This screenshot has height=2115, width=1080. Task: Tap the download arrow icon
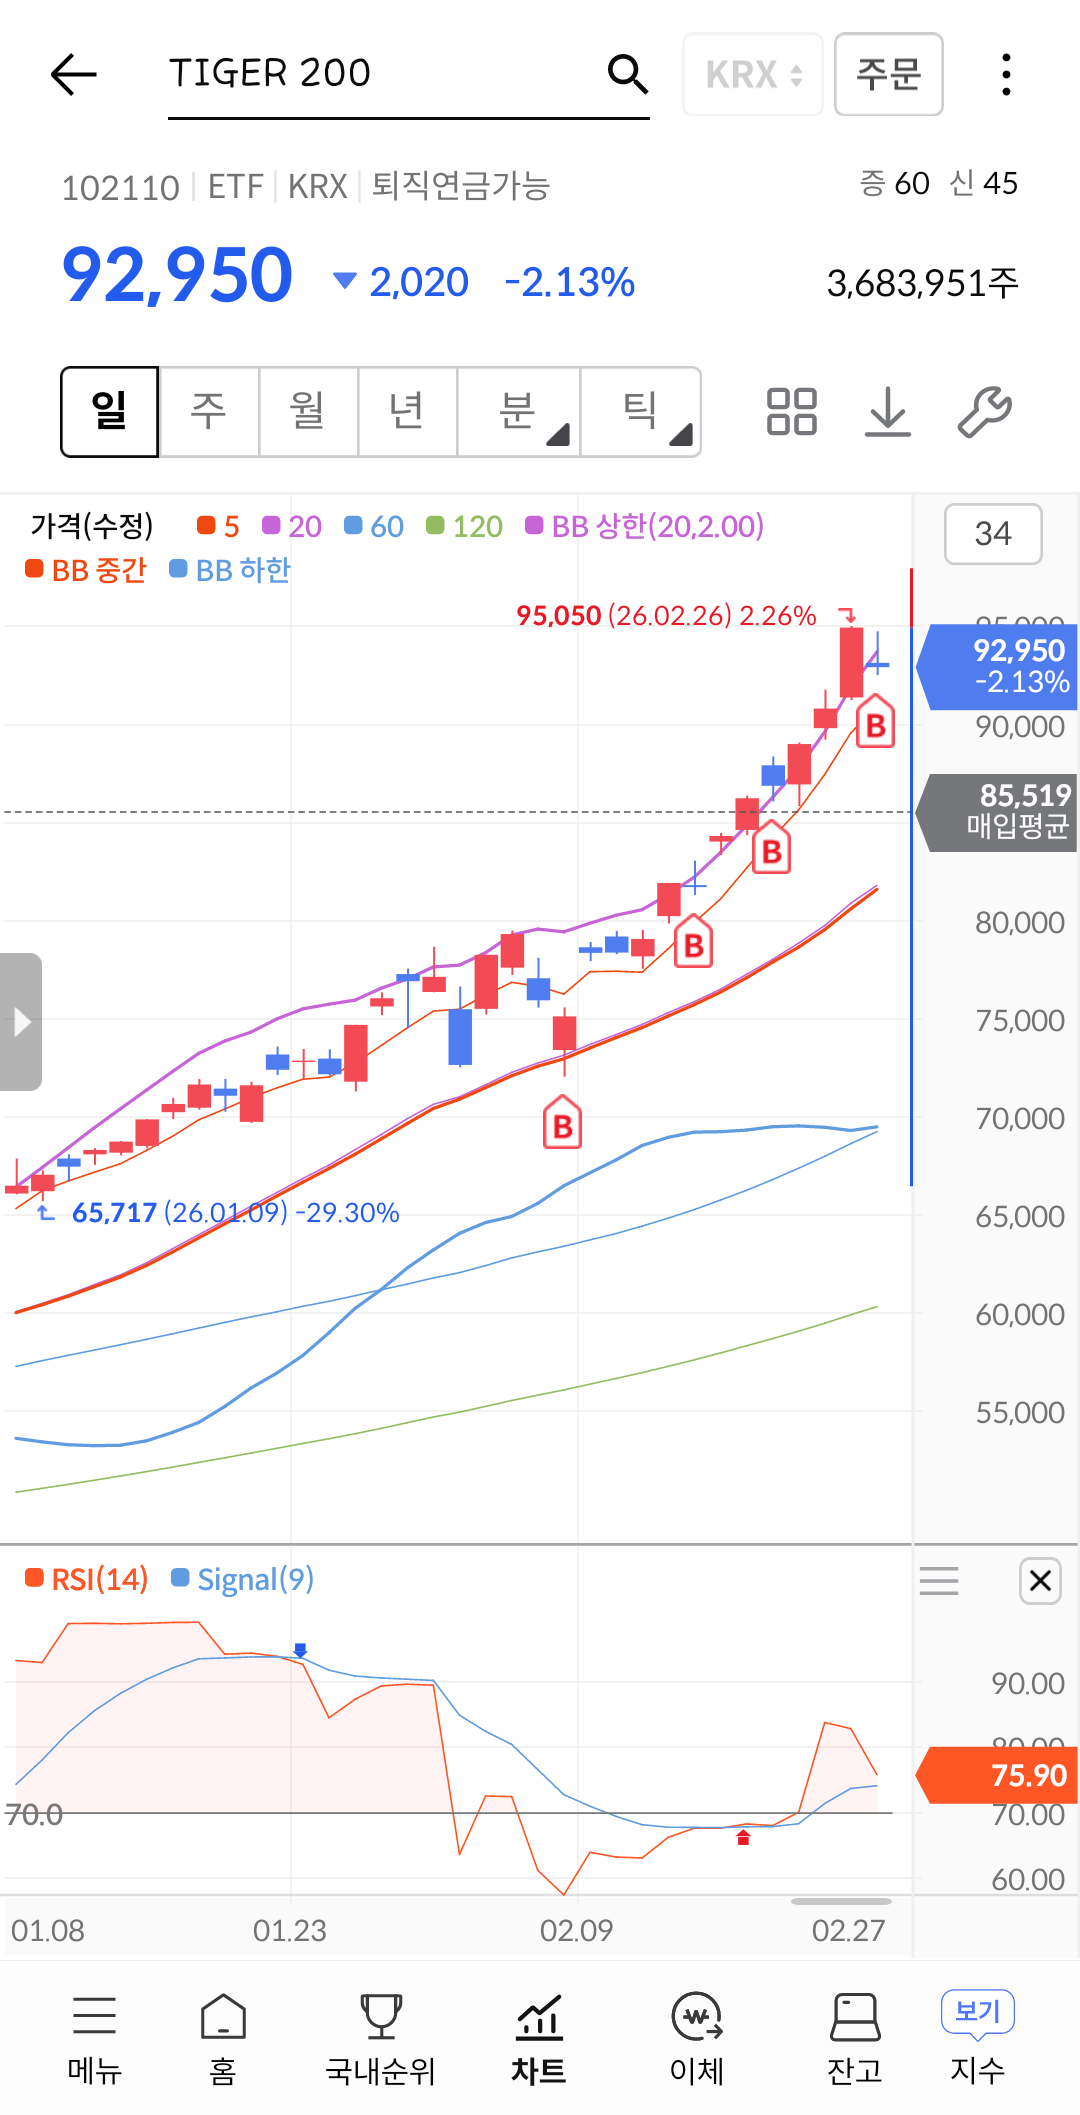point(888,412)
